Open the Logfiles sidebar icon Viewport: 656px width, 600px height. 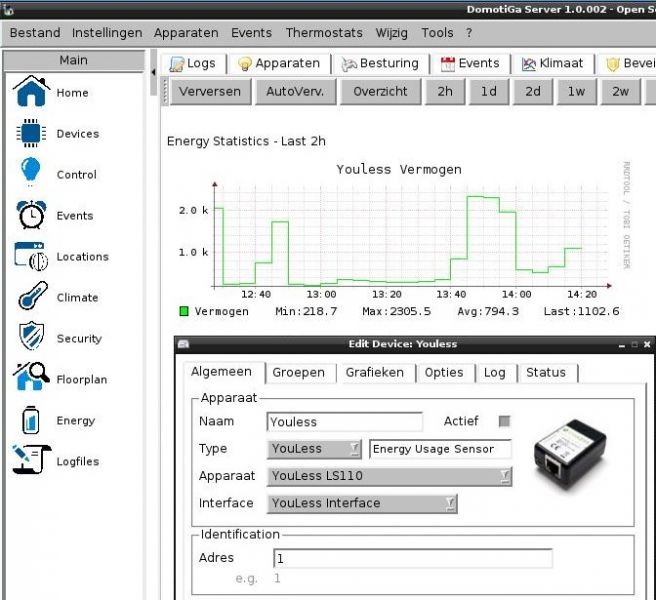click(32, 461)
